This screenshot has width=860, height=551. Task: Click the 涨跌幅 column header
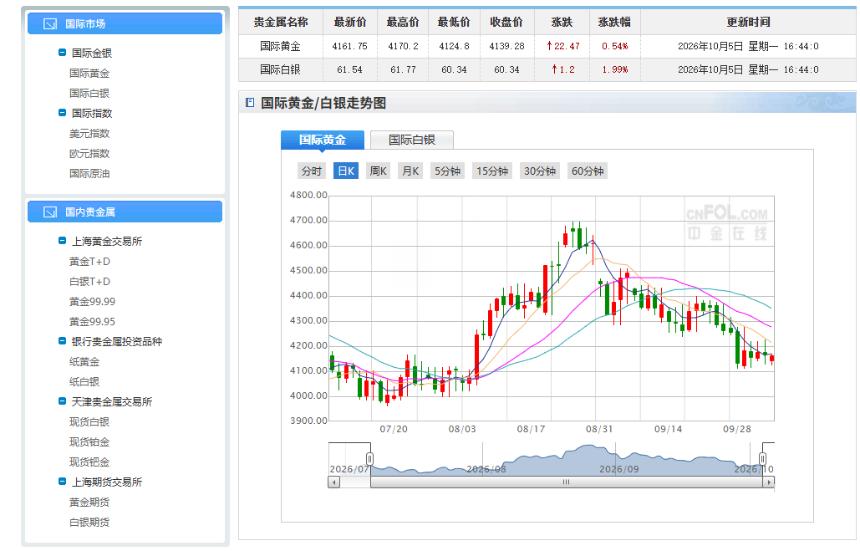(x=614, y=22)
